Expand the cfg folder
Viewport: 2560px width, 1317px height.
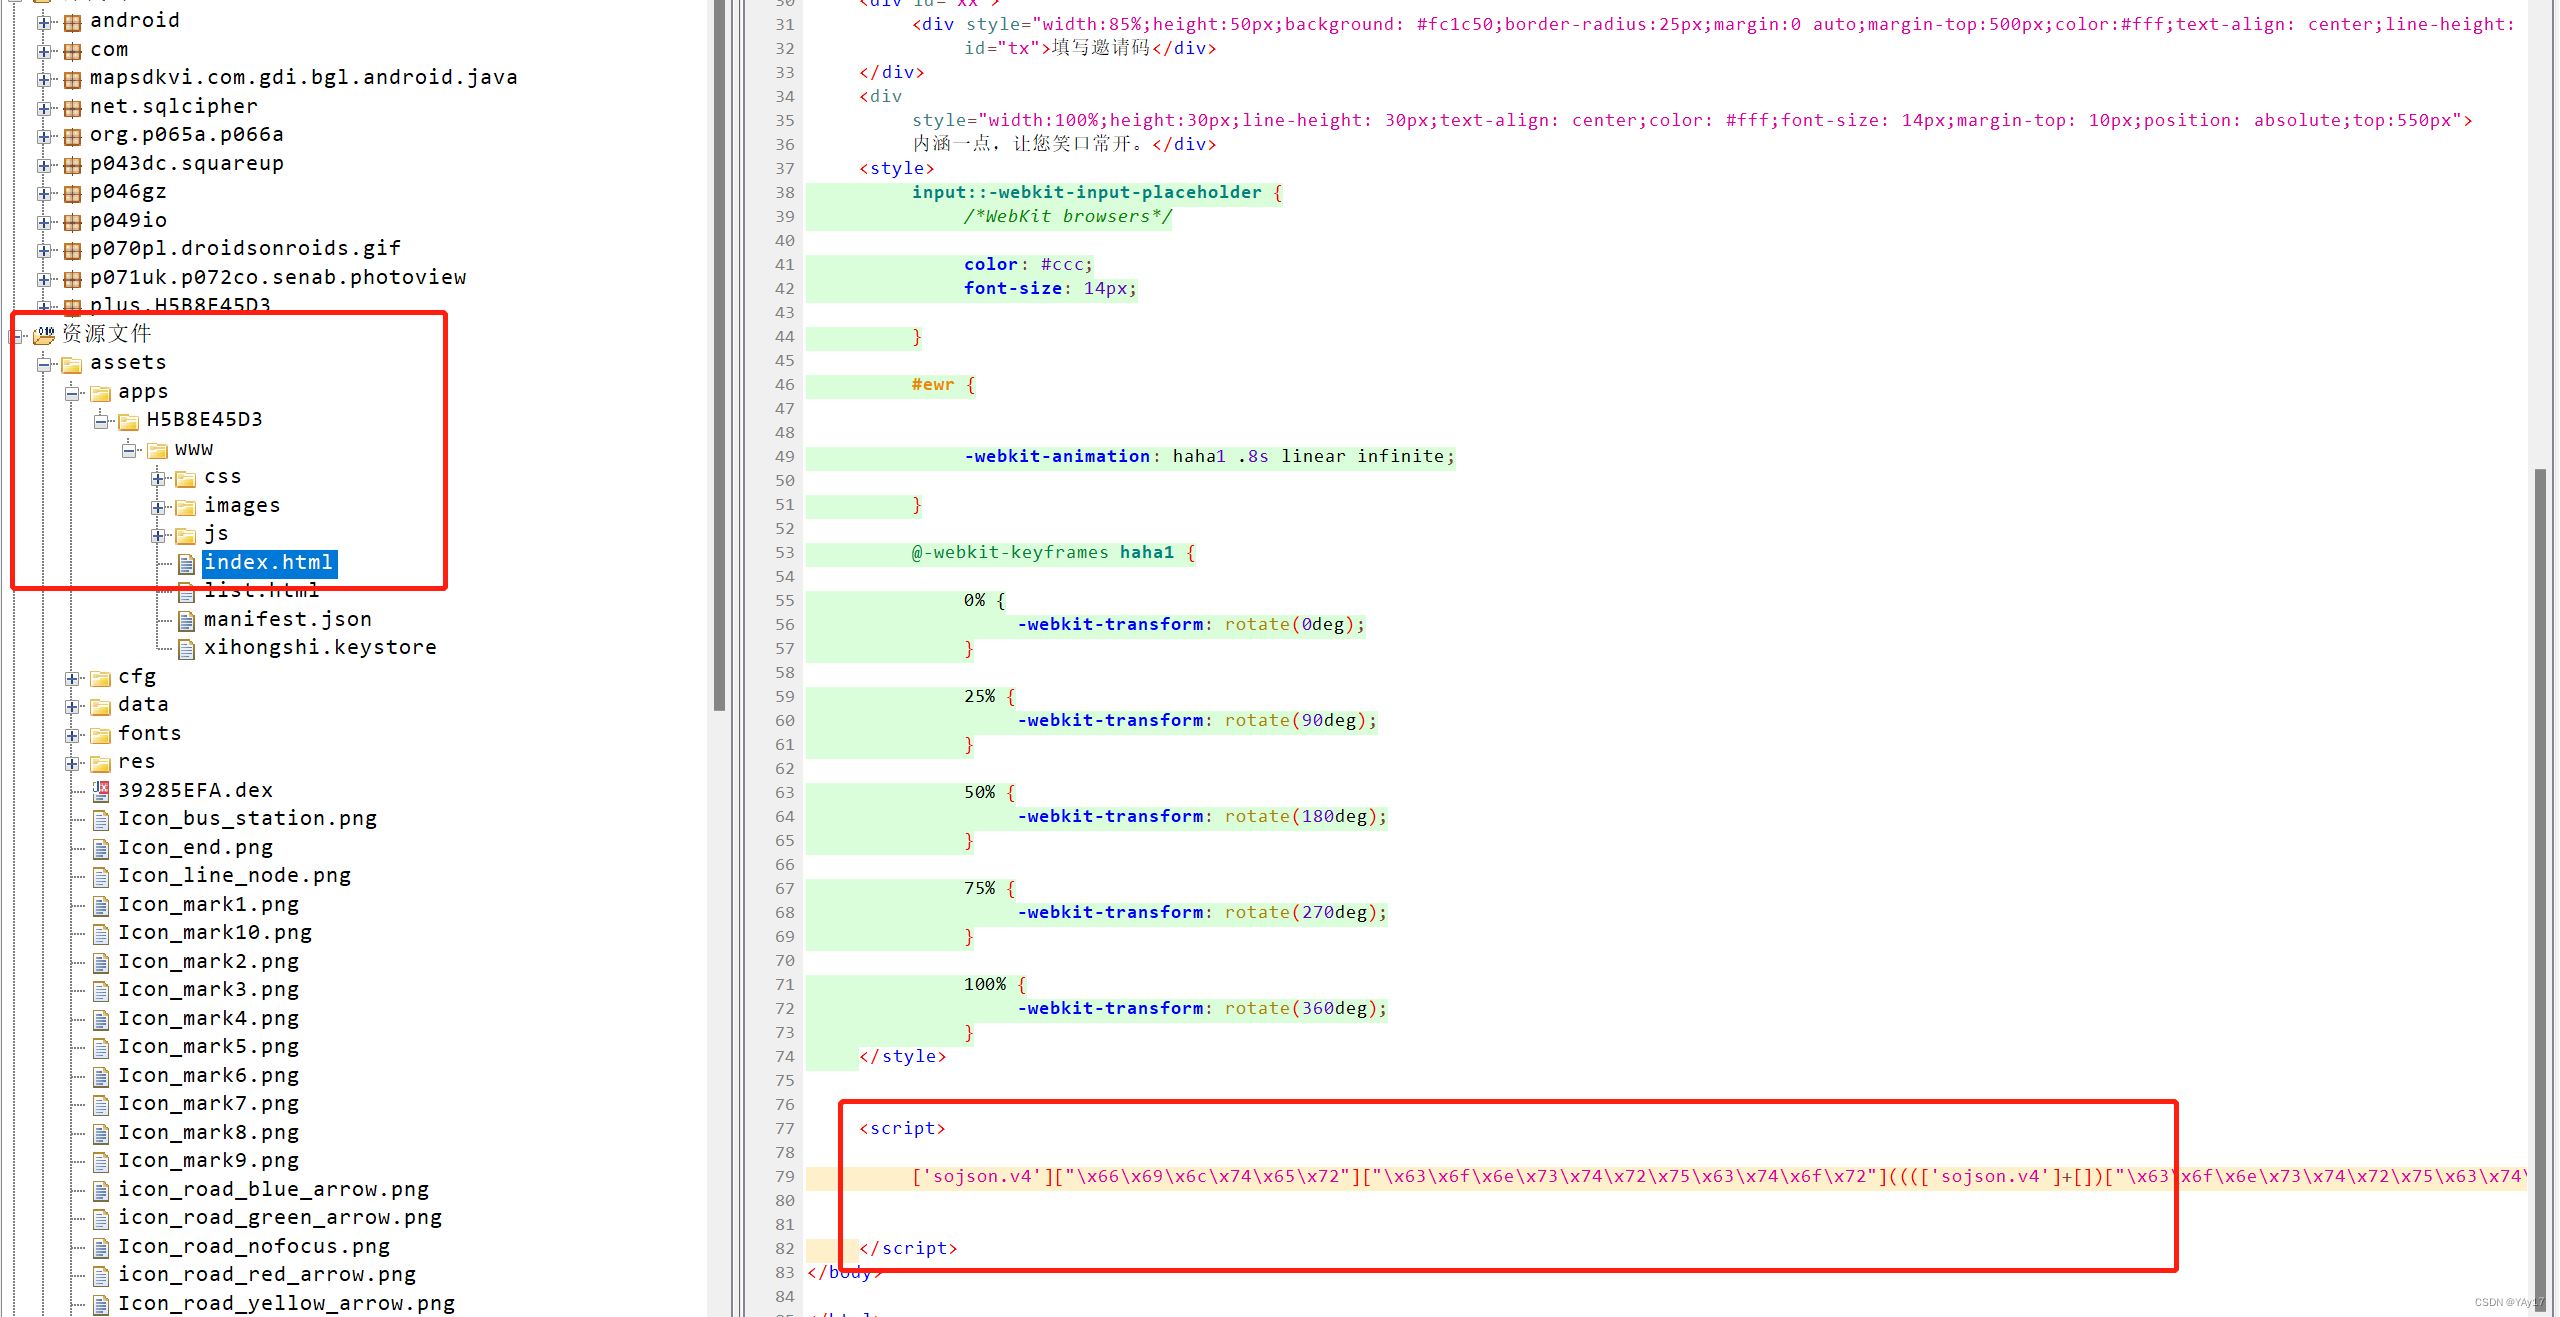(x=72, y=679)
